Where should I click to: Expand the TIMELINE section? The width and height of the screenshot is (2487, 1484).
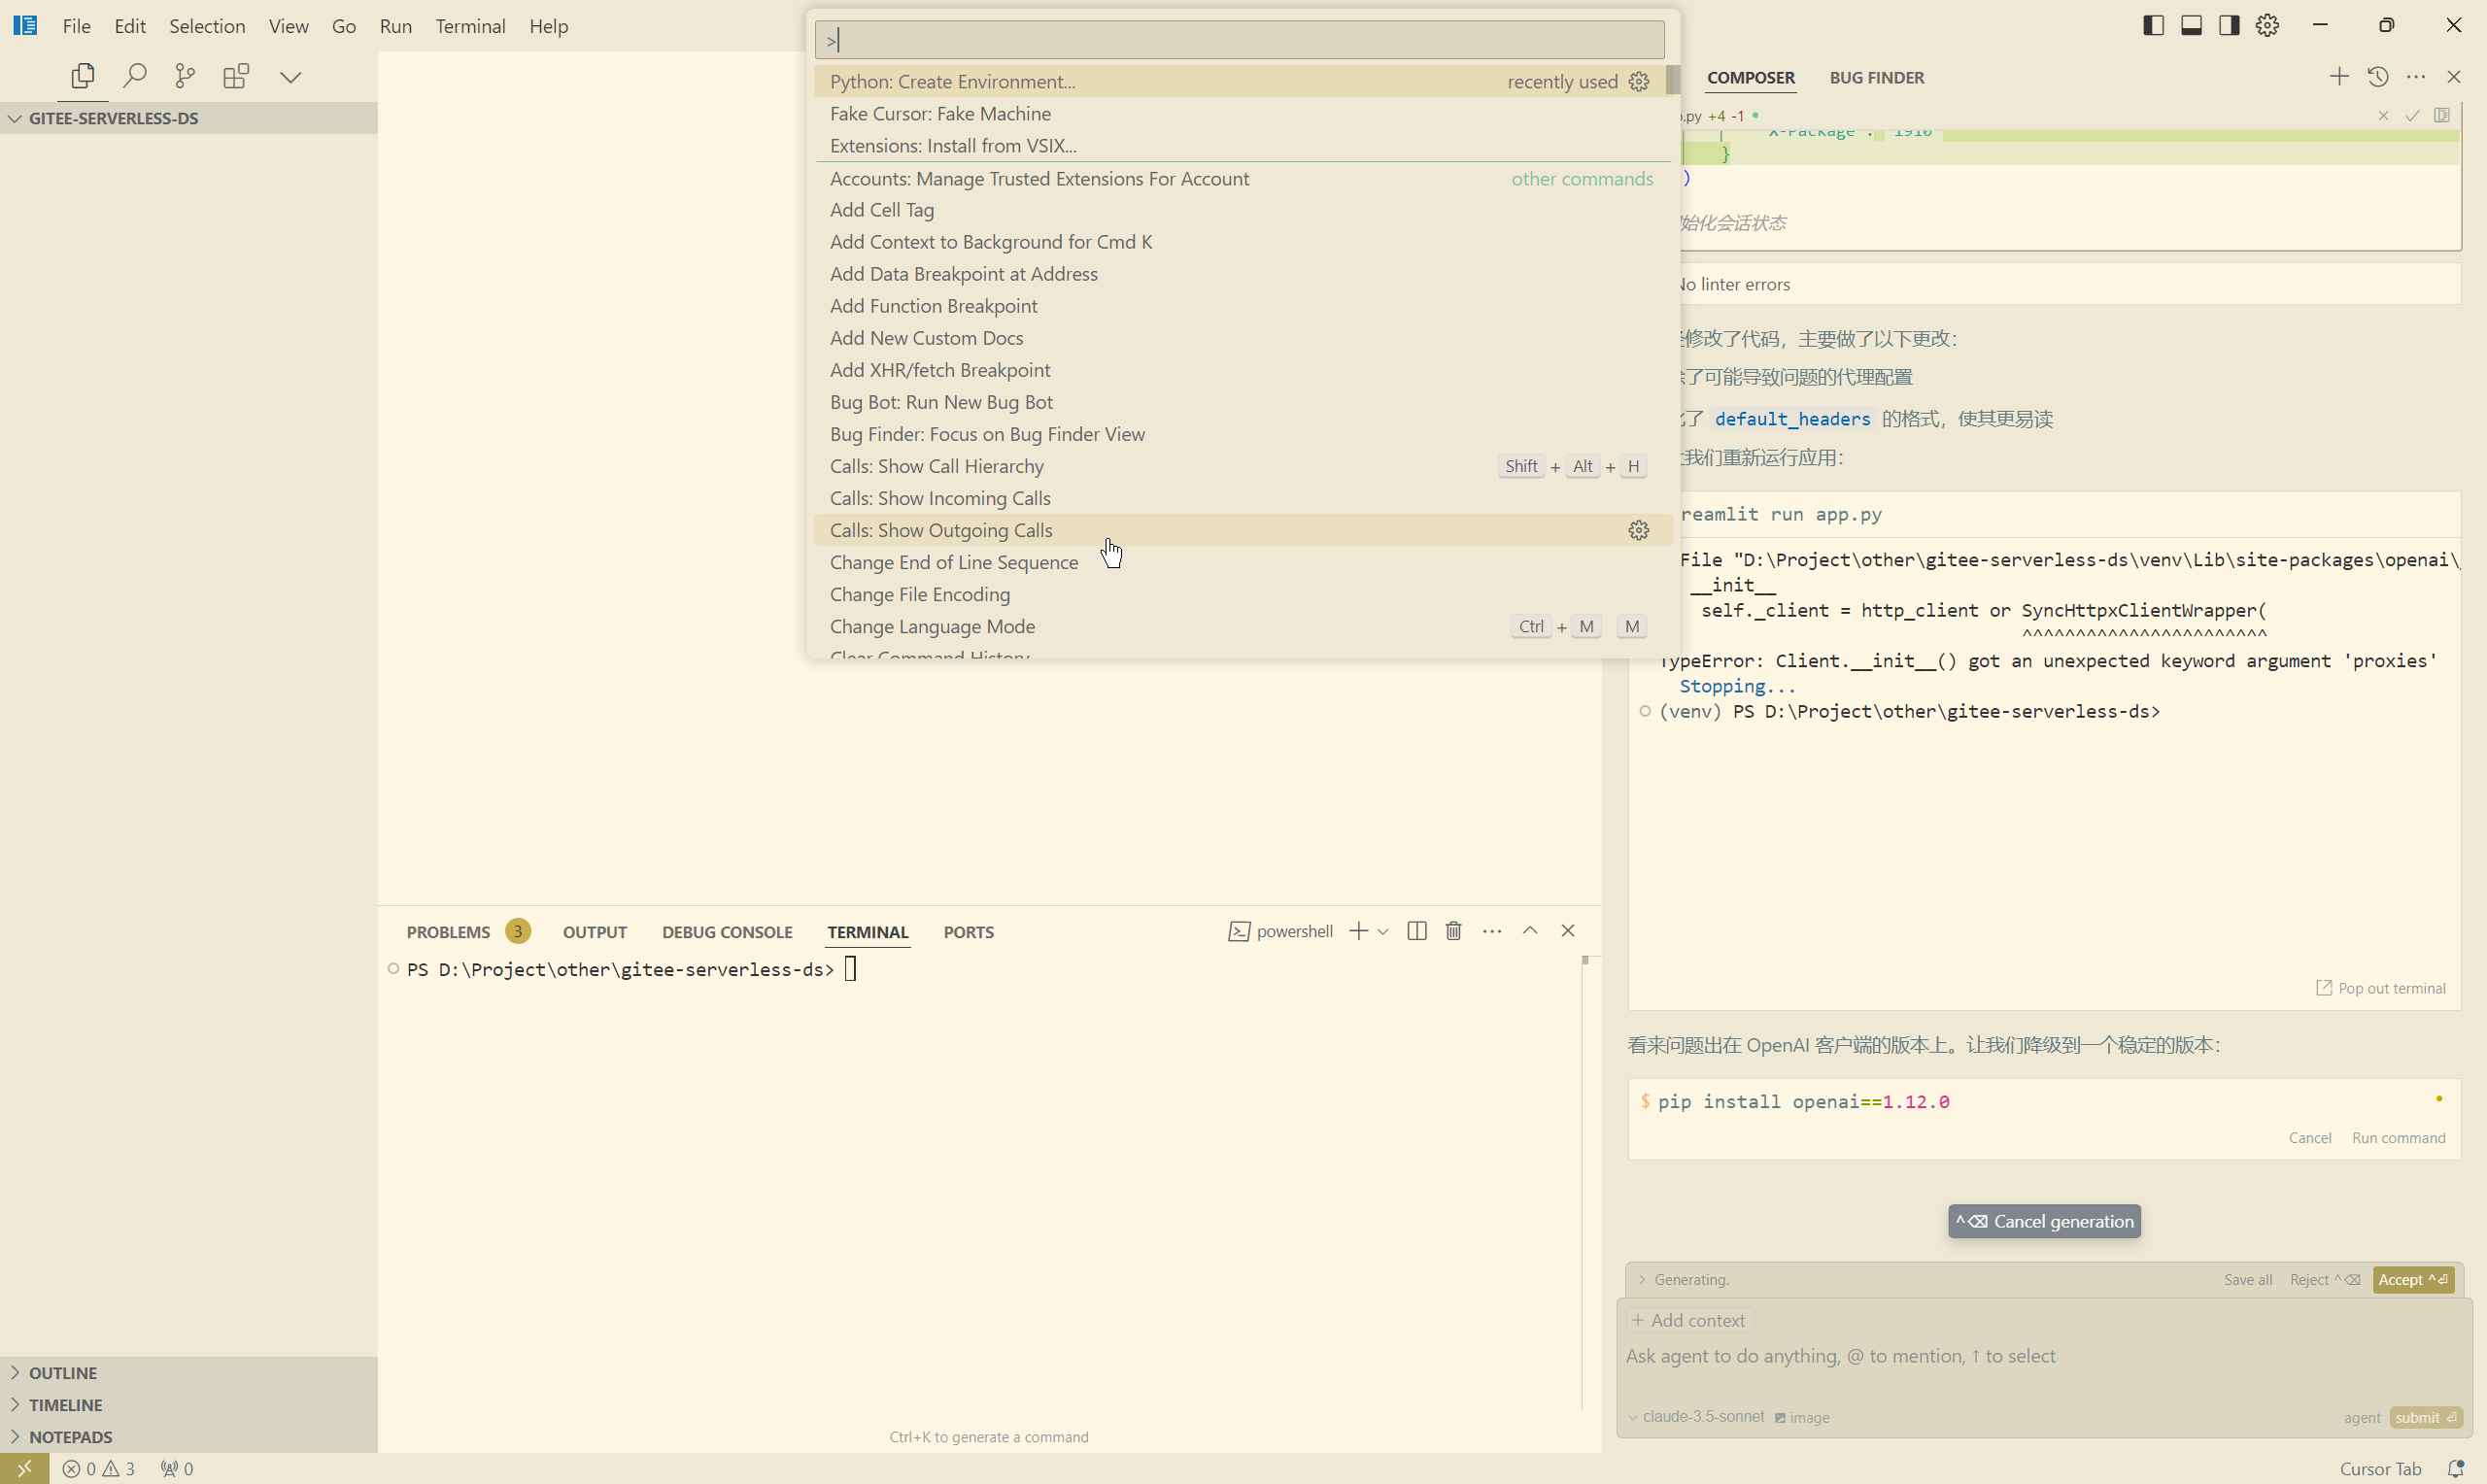click(x=65, y=1404)
